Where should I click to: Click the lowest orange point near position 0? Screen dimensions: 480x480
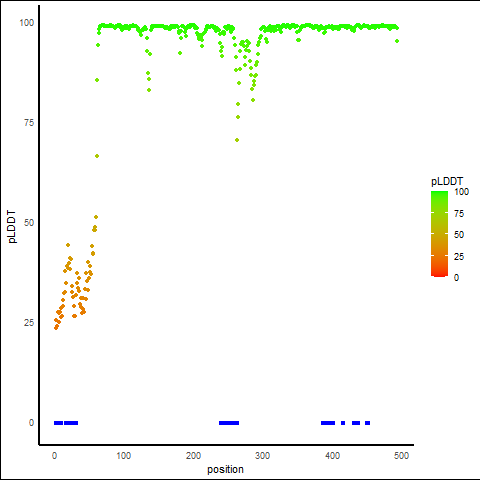(x=56, y=328)
